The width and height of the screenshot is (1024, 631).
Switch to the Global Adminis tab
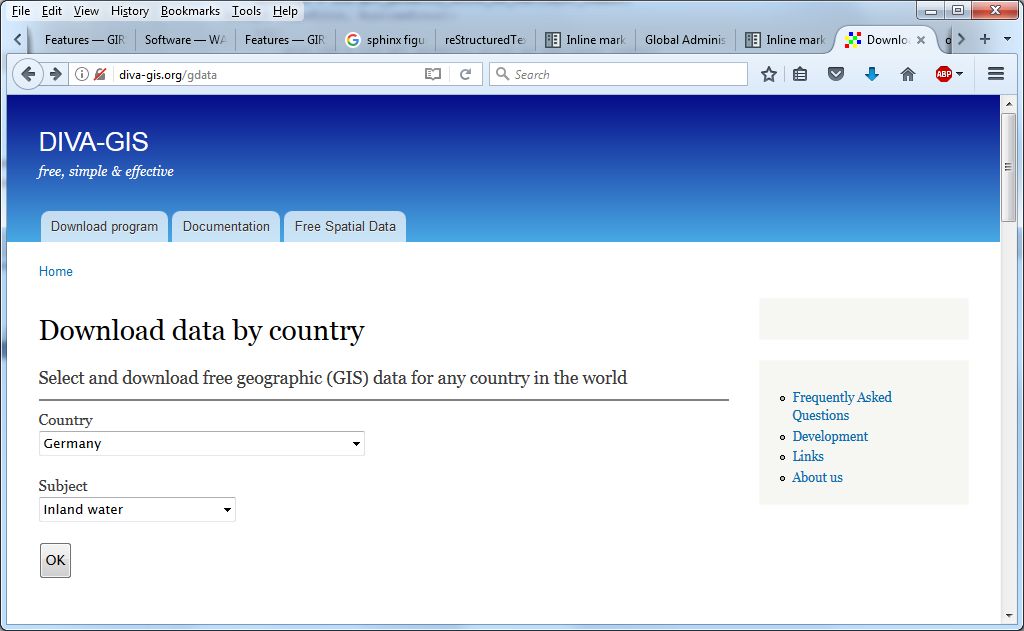[685, 40]
